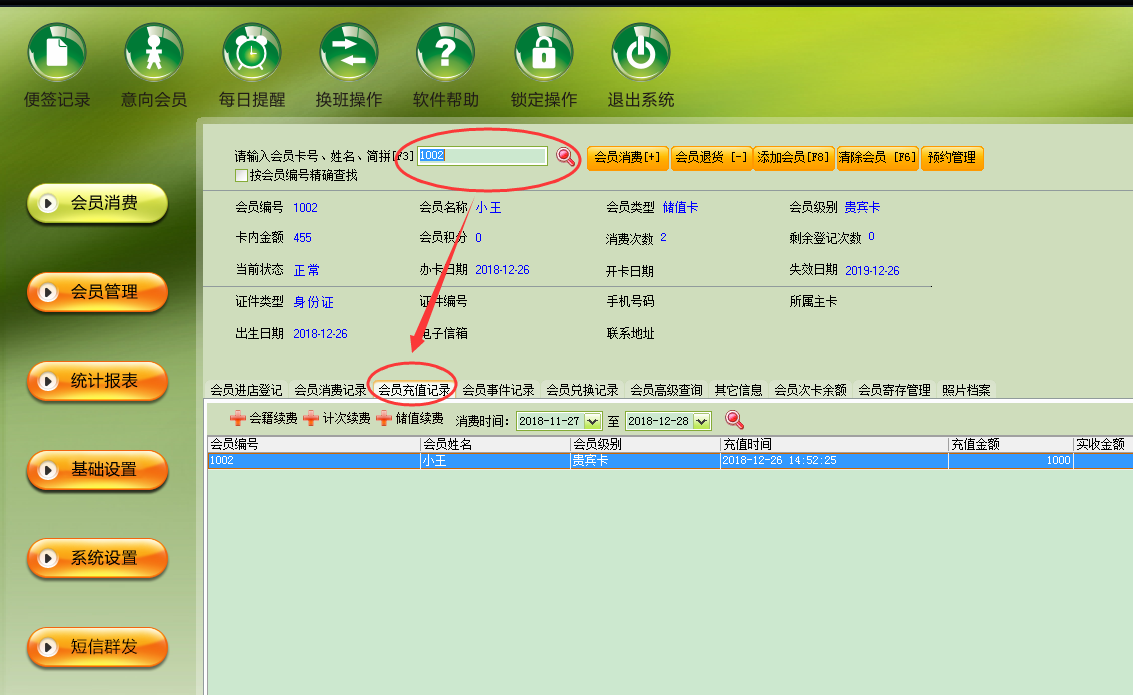Click the member card number input field
Viewport: 1133px width, 695px height.
(482, 155)
